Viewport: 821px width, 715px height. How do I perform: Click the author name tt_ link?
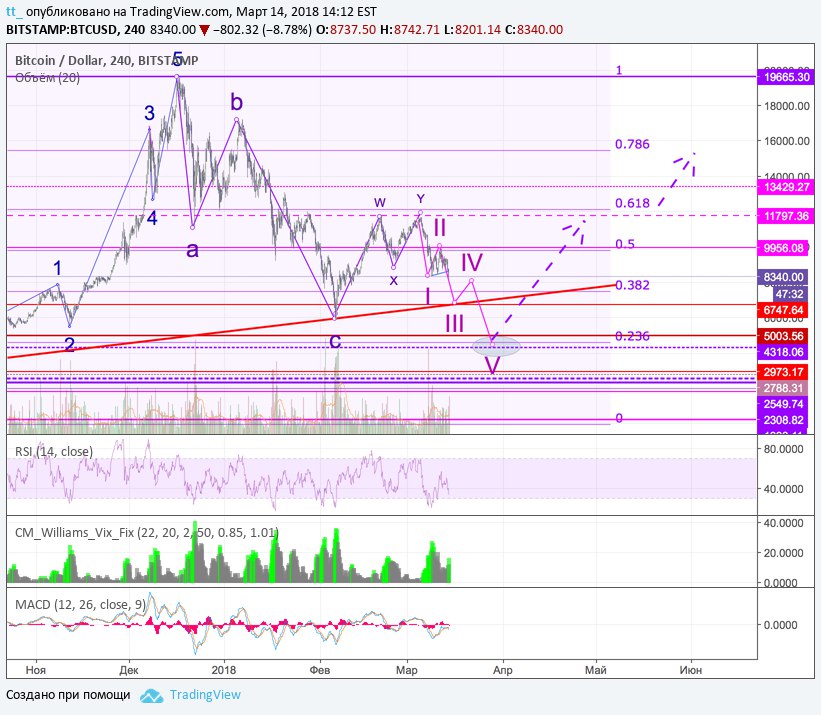(14, 12)
